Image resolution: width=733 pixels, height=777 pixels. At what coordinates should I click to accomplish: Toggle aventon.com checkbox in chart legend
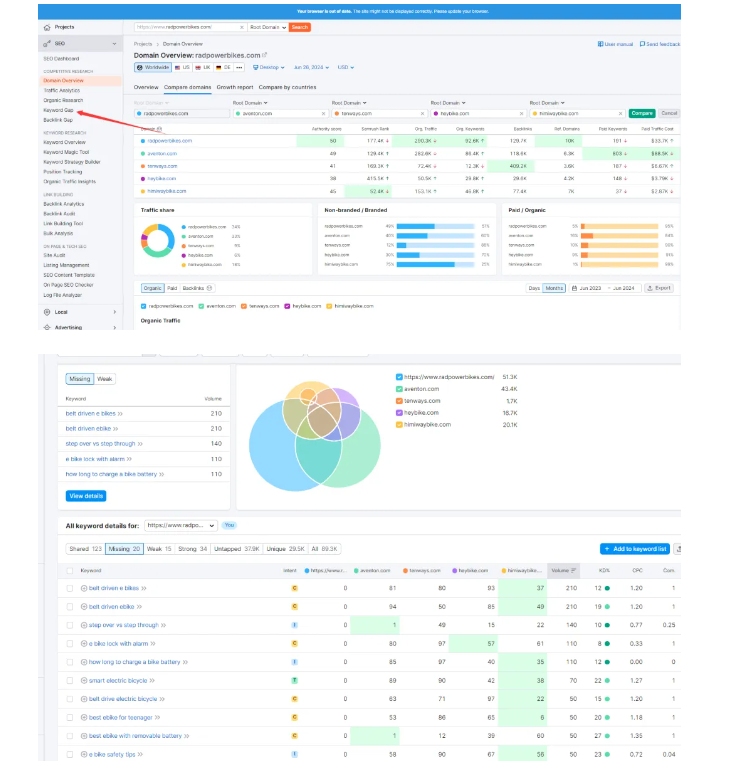click(x=201, y=306)
